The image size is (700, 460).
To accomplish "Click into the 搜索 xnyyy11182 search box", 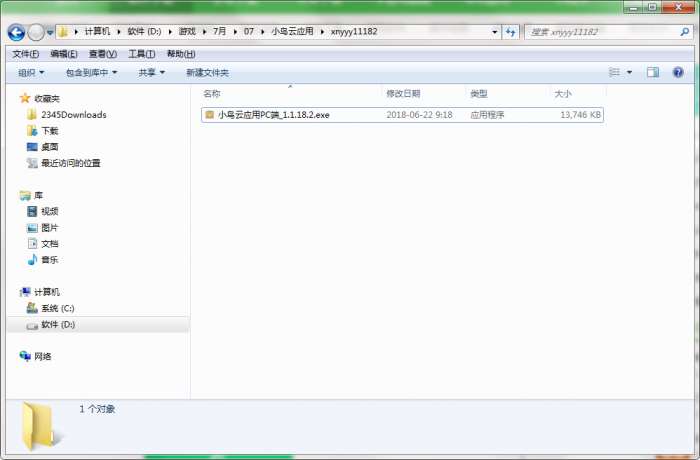I will (603, 32).
